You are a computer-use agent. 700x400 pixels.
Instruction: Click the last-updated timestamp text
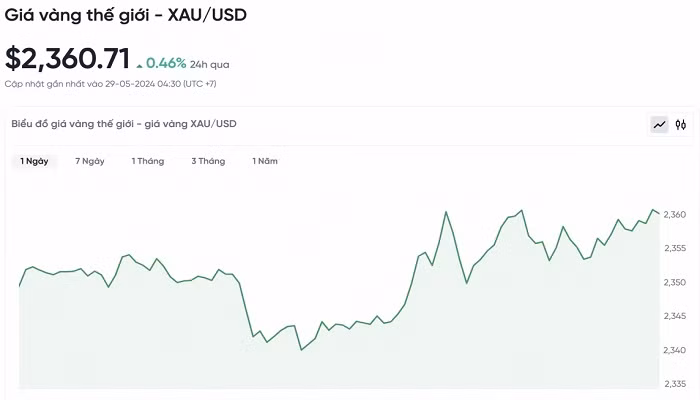[110, 84]
